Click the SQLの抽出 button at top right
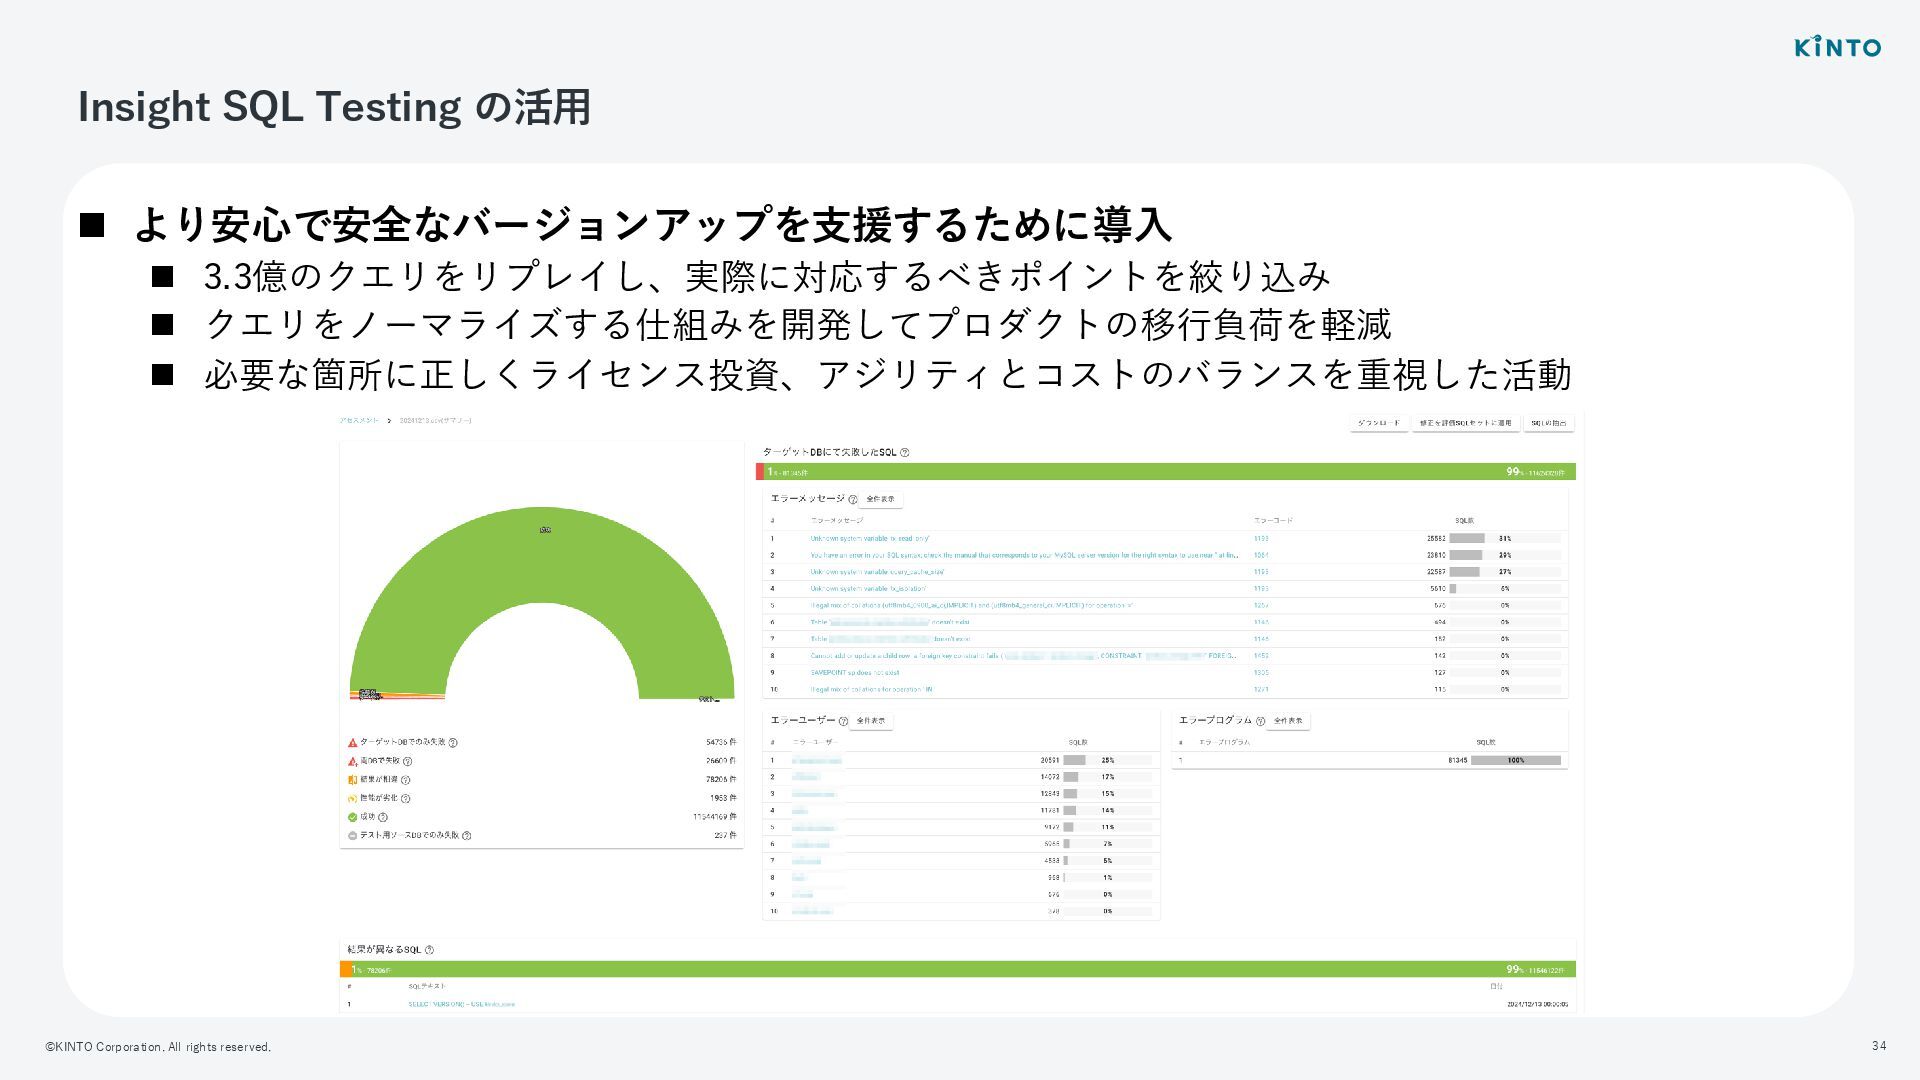The image size is (1920, 1080). pos(1549,423)
